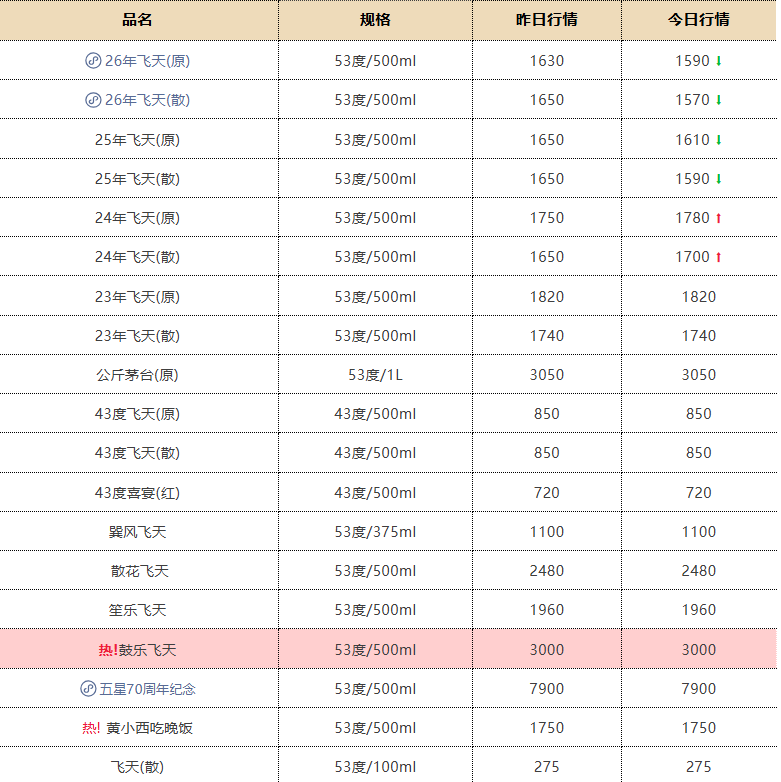
Task: Select the 飞天(散) name in 100ml row
Action: (x=137, y=767)
